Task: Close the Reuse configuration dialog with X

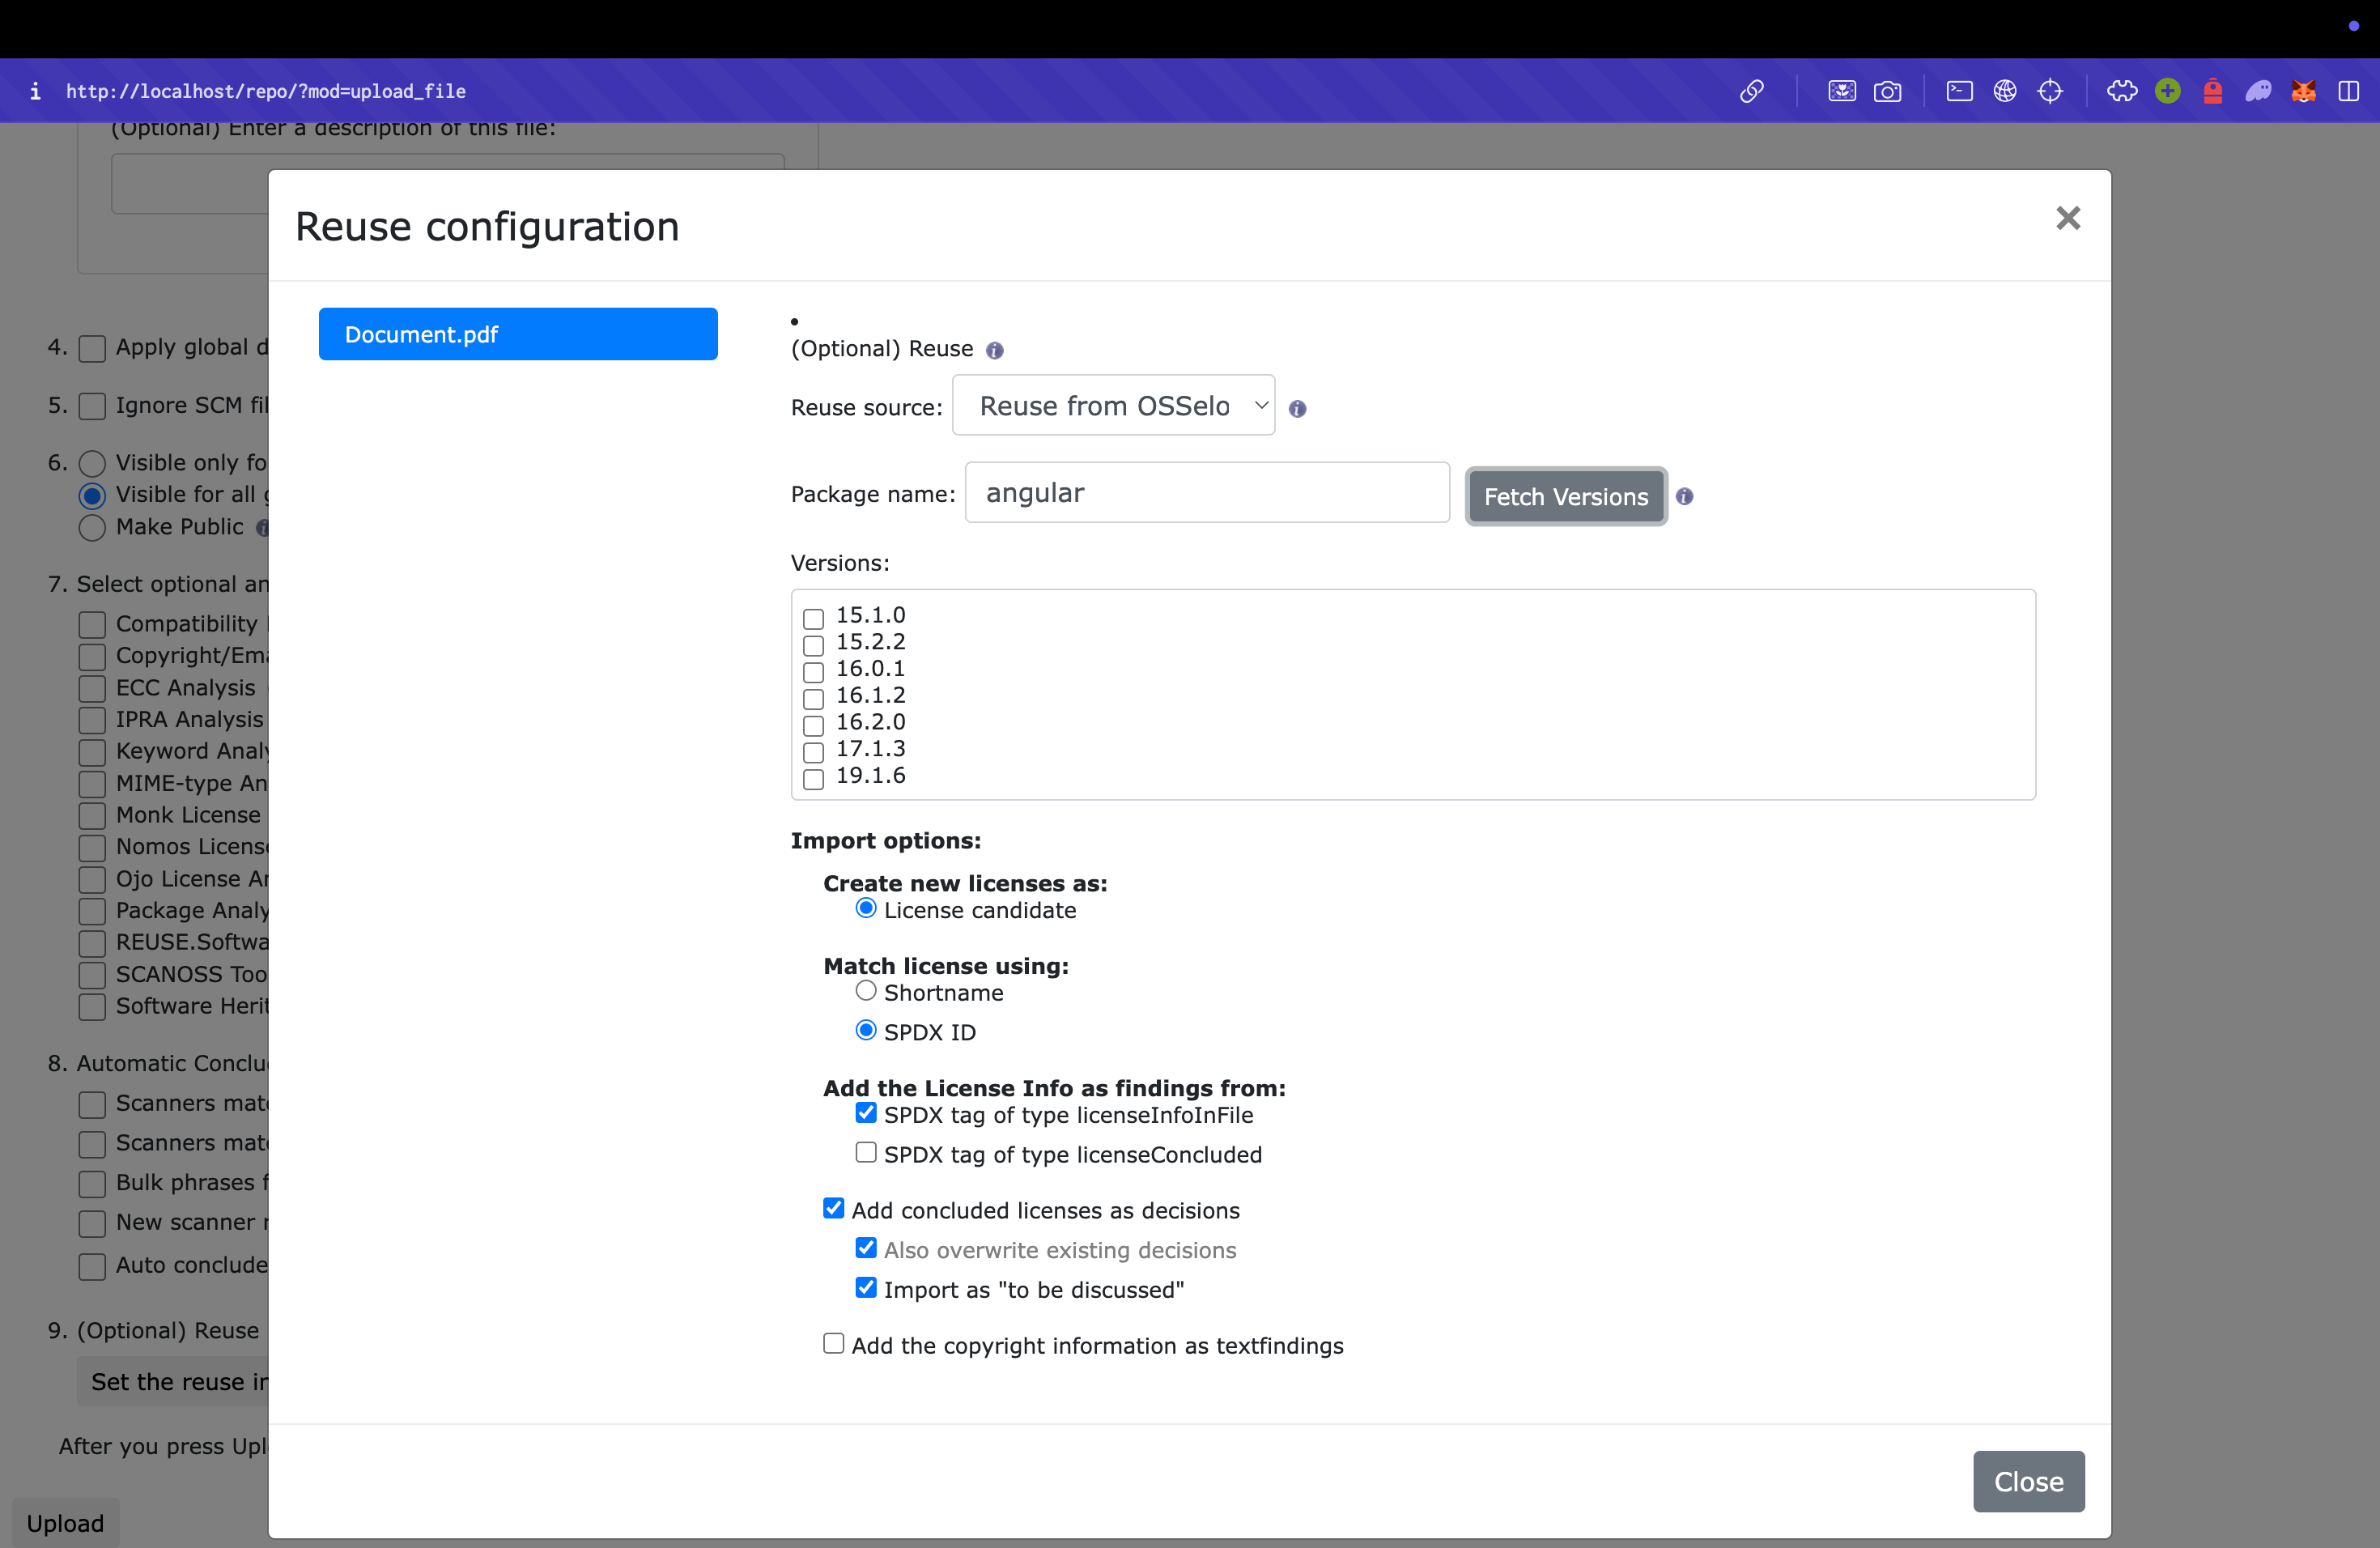Action: (2067, 218)
